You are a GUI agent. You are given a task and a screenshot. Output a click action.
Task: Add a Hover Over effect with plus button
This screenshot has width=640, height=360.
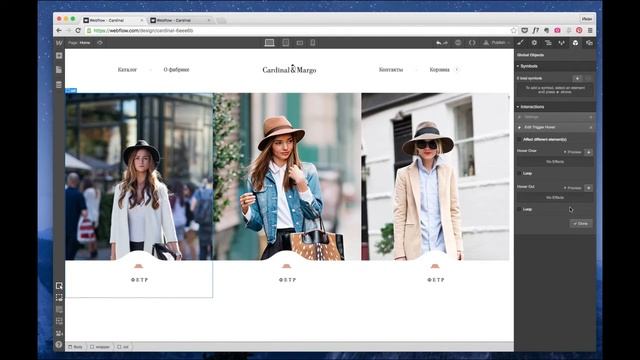(x=589, y=152)
